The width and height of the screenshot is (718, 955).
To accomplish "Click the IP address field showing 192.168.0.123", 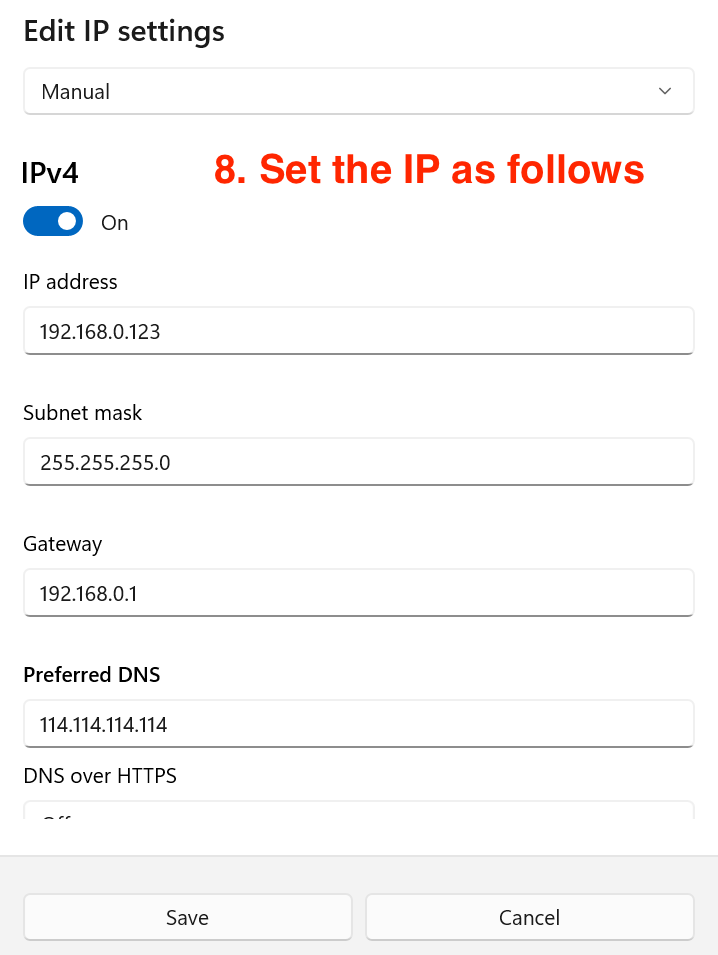I will pos(358,330).
